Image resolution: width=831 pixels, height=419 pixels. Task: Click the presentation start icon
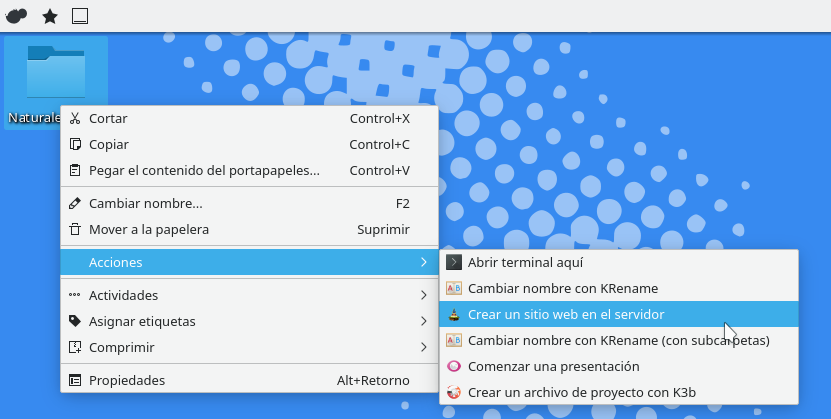pos(454,366)
